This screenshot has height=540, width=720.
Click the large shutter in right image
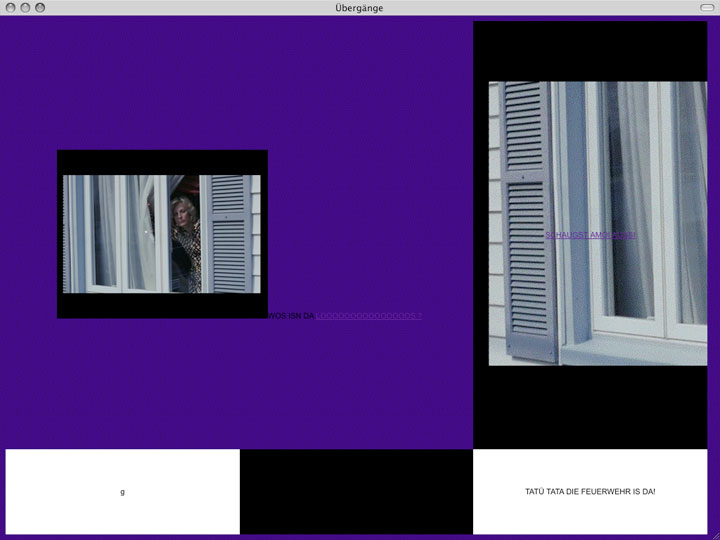527,220
